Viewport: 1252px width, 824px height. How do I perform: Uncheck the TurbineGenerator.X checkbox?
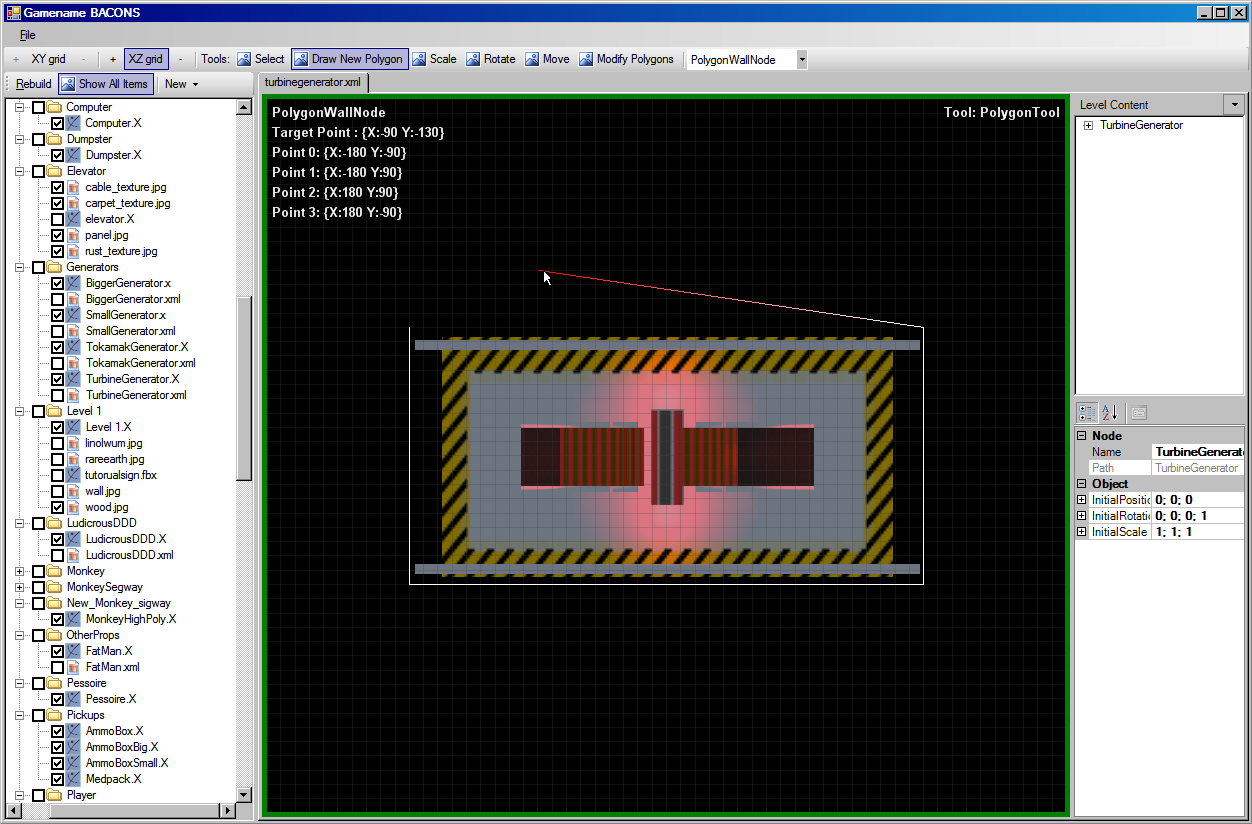57,379
